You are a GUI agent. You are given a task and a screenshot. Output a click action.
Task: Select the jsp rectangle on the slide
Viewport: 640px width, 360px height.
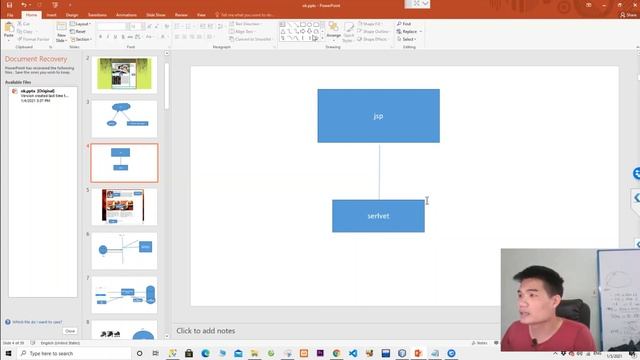click(378, 116)
